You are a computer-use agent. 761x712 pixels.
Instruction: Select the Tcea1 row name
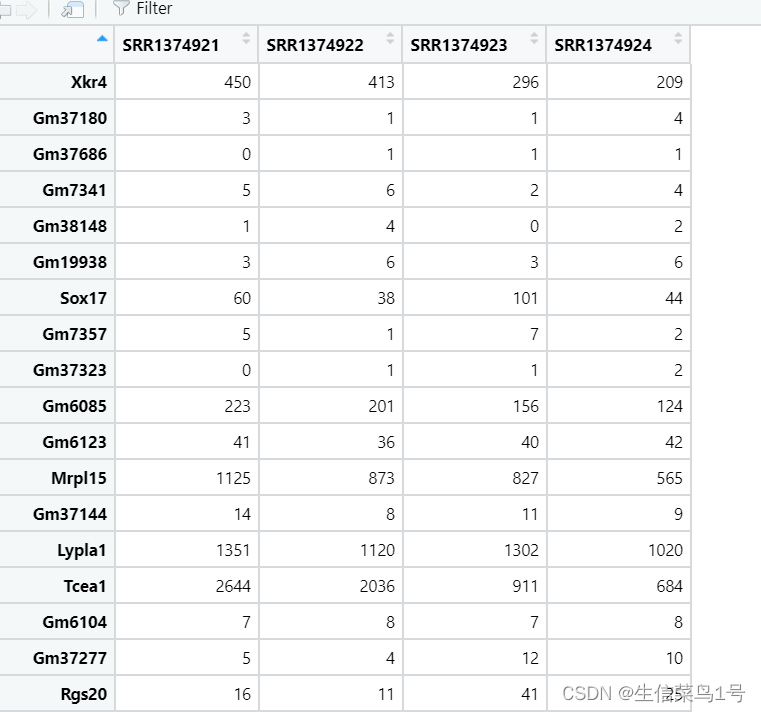click(x=57, y=586)
